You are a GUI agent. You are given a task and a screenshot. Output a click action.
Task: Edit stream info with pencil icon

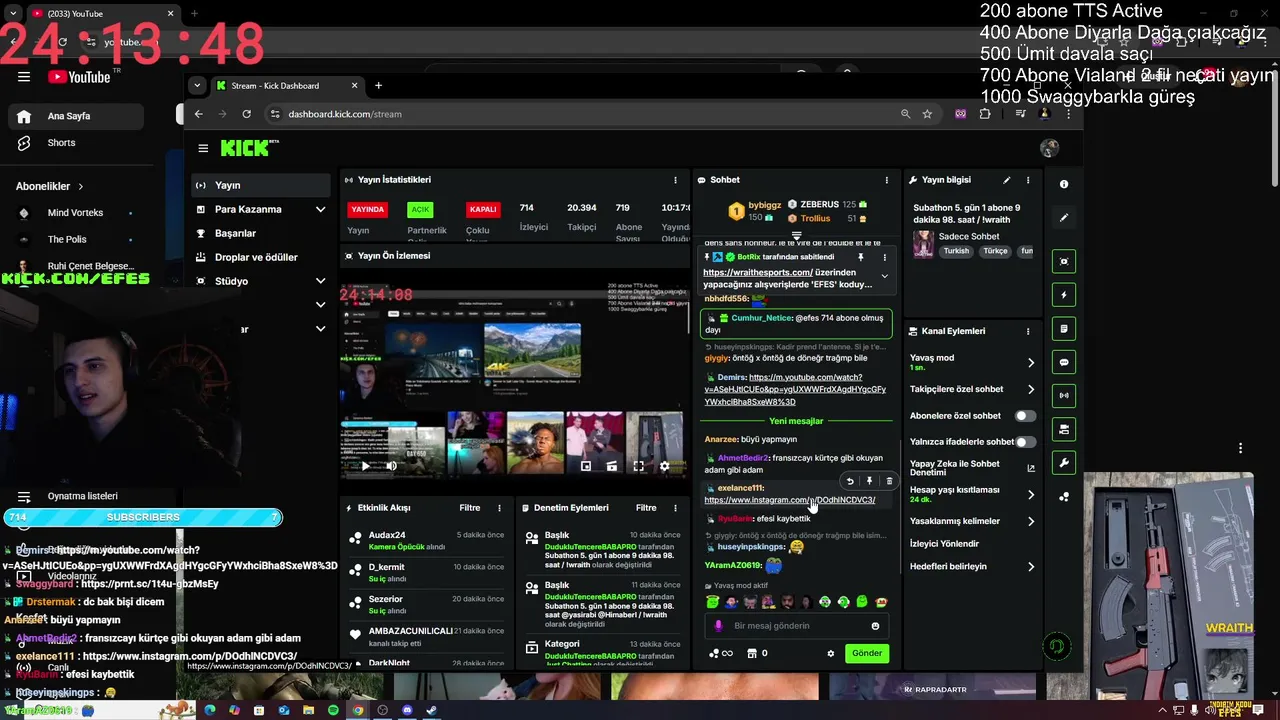pos(1006,180)
